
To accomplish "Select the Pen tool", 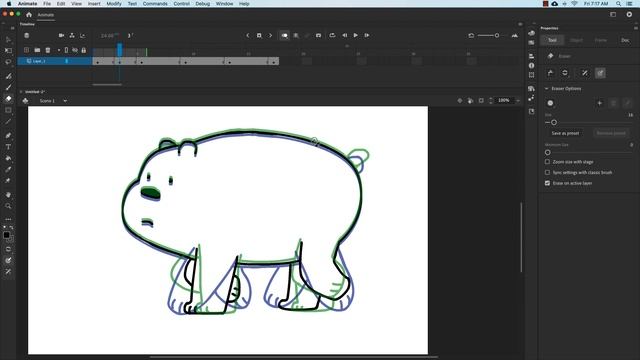I will tap(8, 136).
